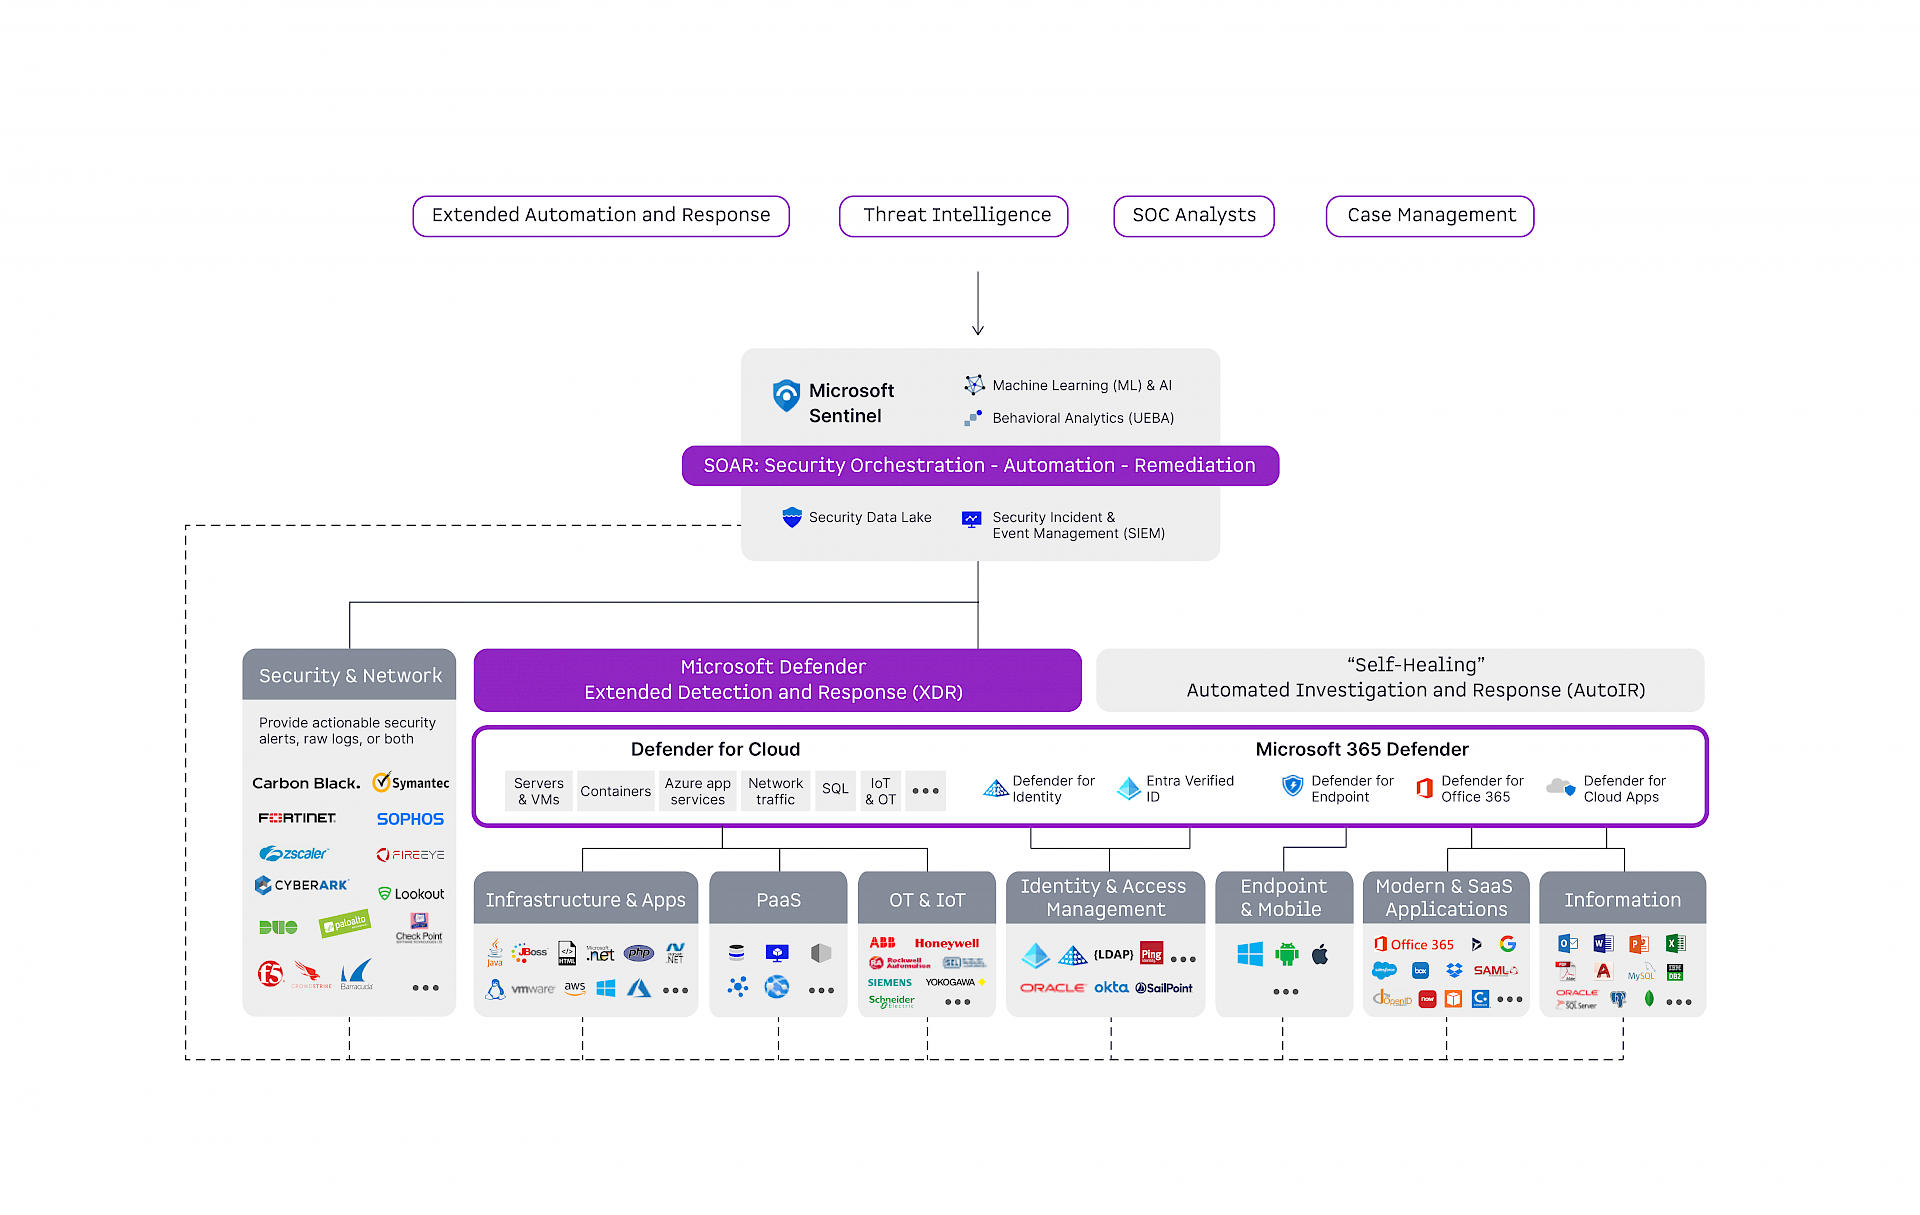The height and width of the screenshot is (1215, 1920).
Task: Select the Case Management box
Action: click(1430, 216)
